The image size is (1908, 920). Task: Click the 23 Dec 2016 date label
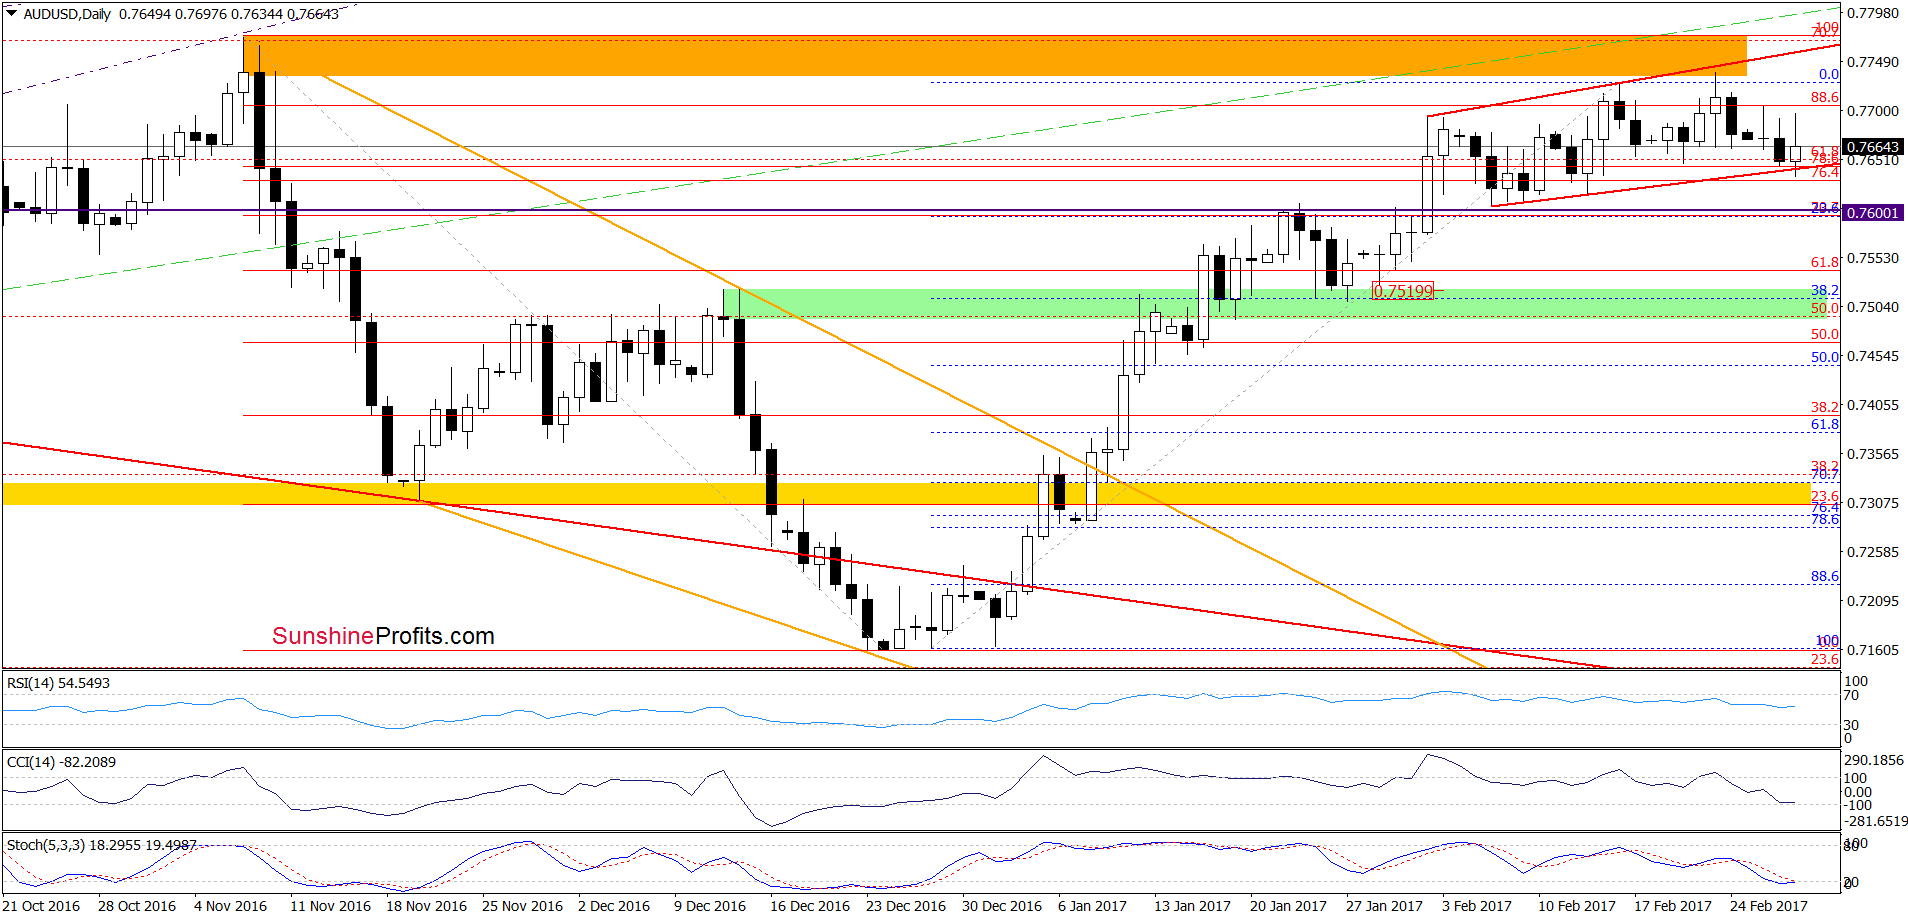click(906, 906)
